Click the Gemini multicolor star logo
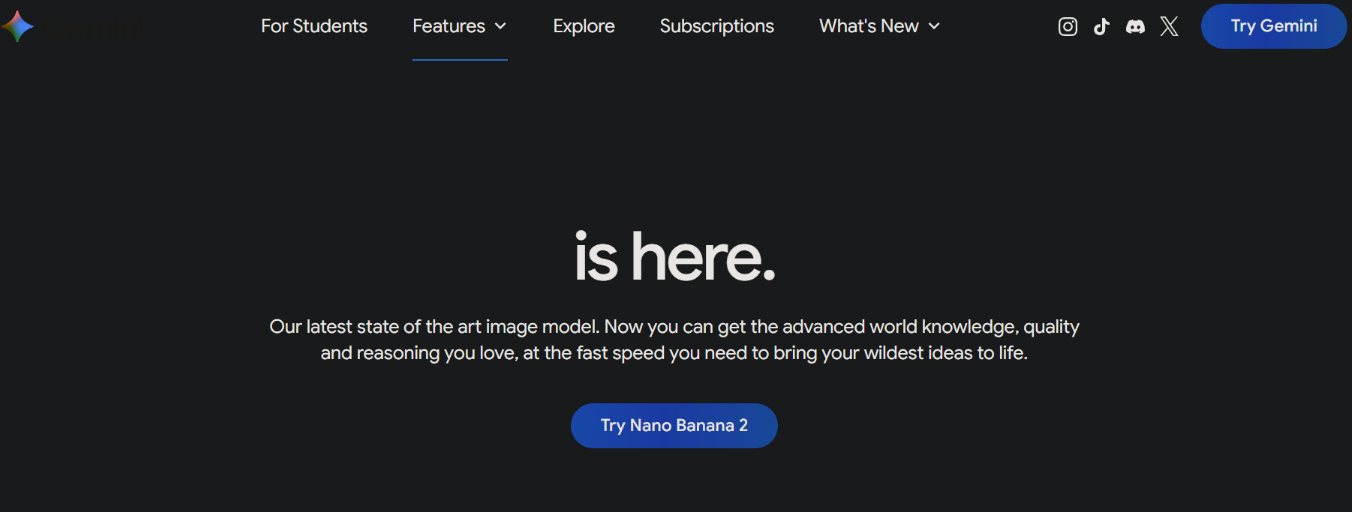 click(17, 27)
